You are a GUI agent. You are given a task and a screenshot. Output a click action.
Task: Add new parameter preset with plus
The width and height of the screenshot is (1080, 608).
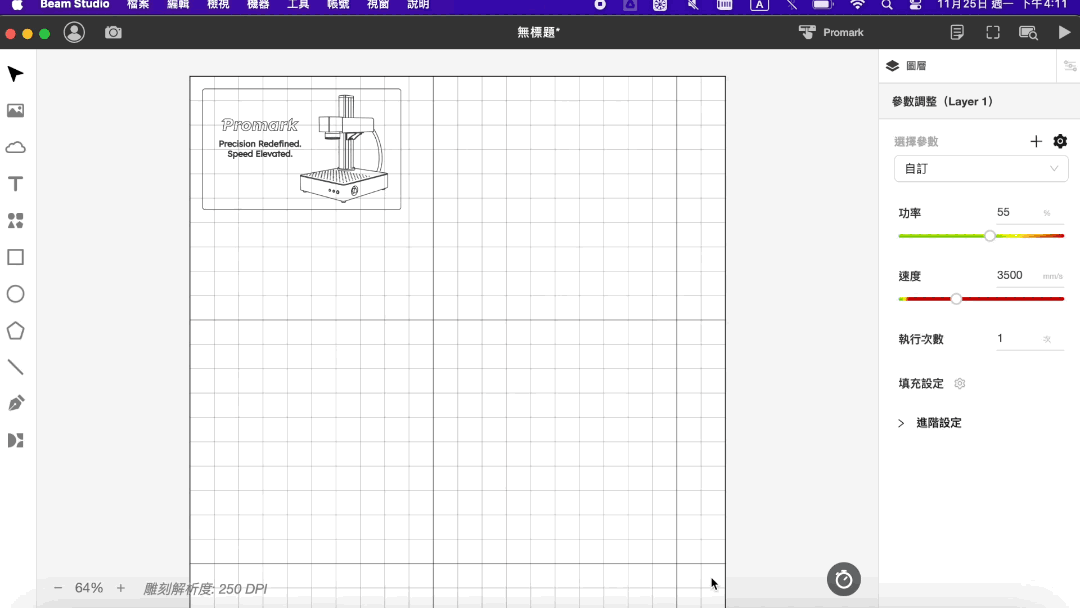(x=1036, y=141)
